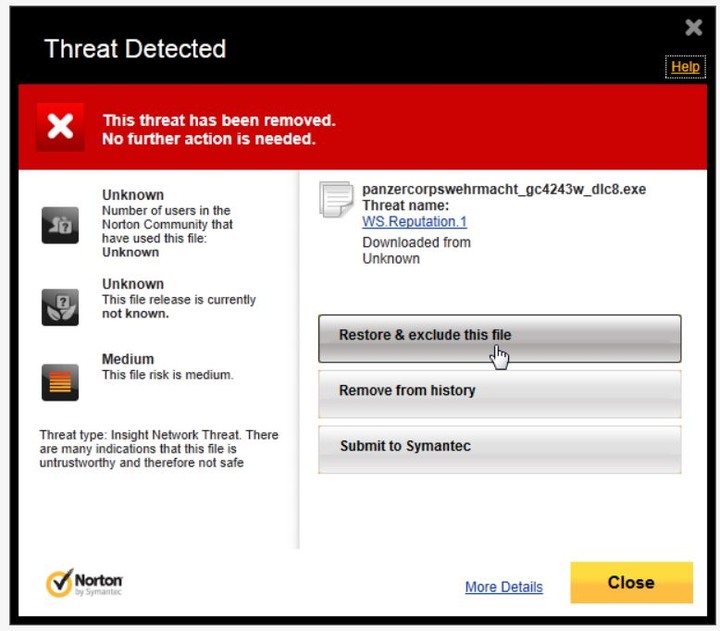
Task: Click 'Downloaded from' label
Action: [x=416, y=242]
